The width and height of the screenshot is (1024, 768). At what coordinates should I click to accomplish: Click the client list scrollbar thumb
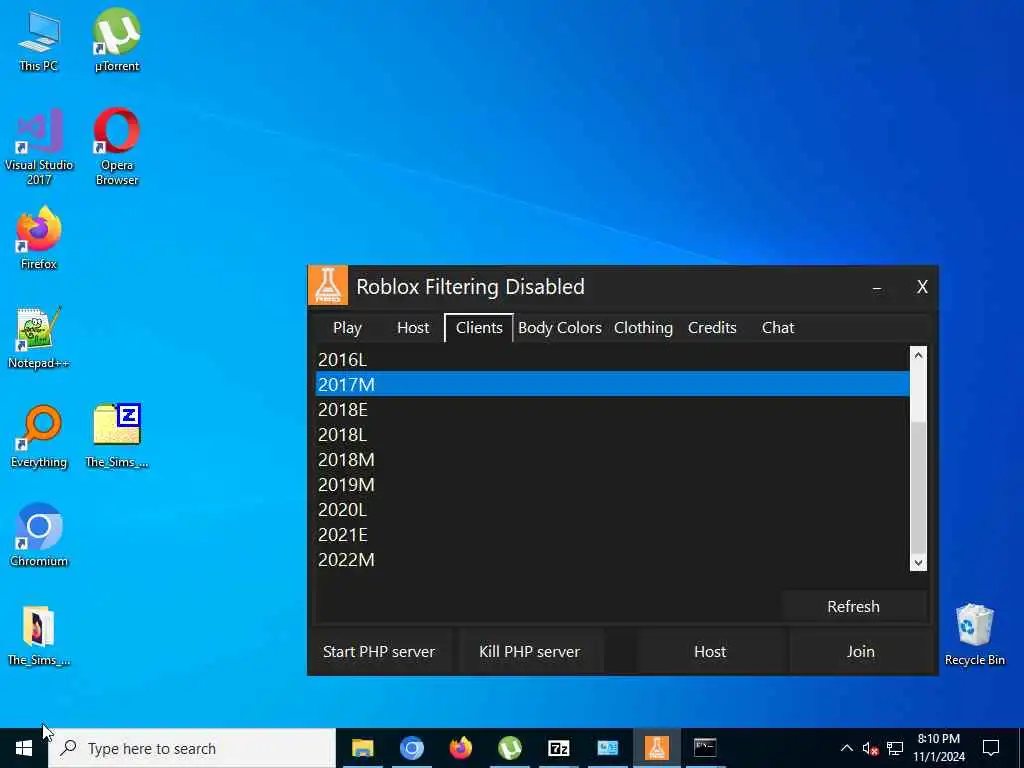pyautogui.click(x=918, y=487)
